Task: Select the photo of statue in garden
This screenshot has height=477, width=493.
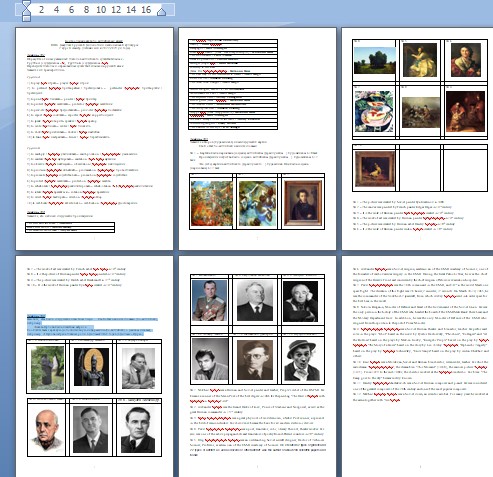Action: (x=47, y=368)
